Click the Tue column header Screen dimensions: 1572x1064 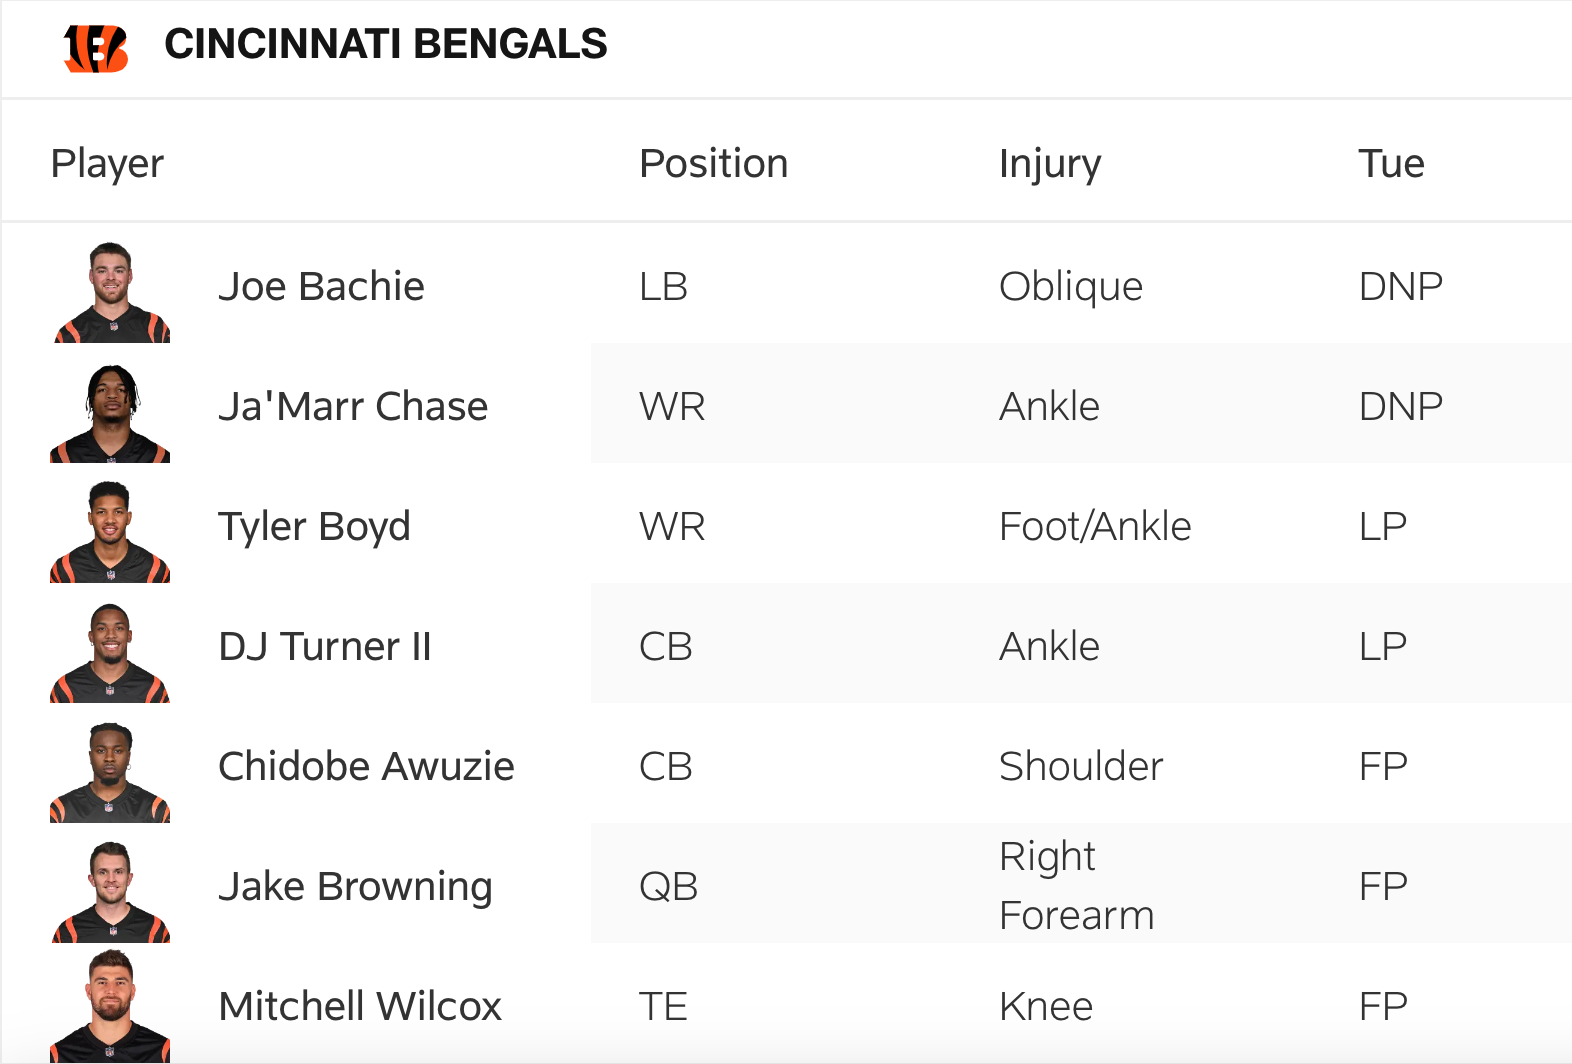click(1391, 164)
